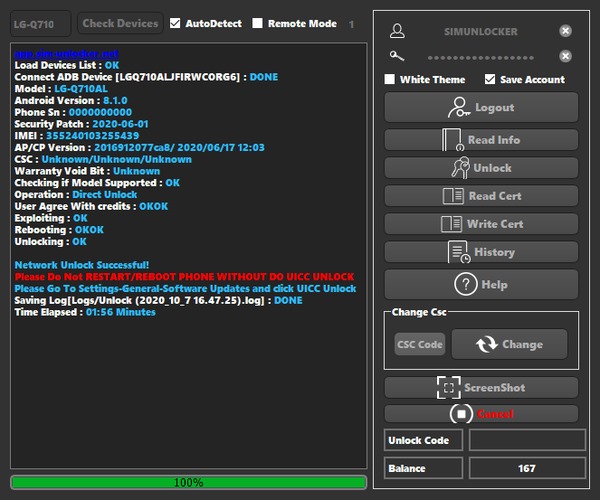Click the Read Info button label
The height and width of the screenshot is (500, 600).
point(494,140)
